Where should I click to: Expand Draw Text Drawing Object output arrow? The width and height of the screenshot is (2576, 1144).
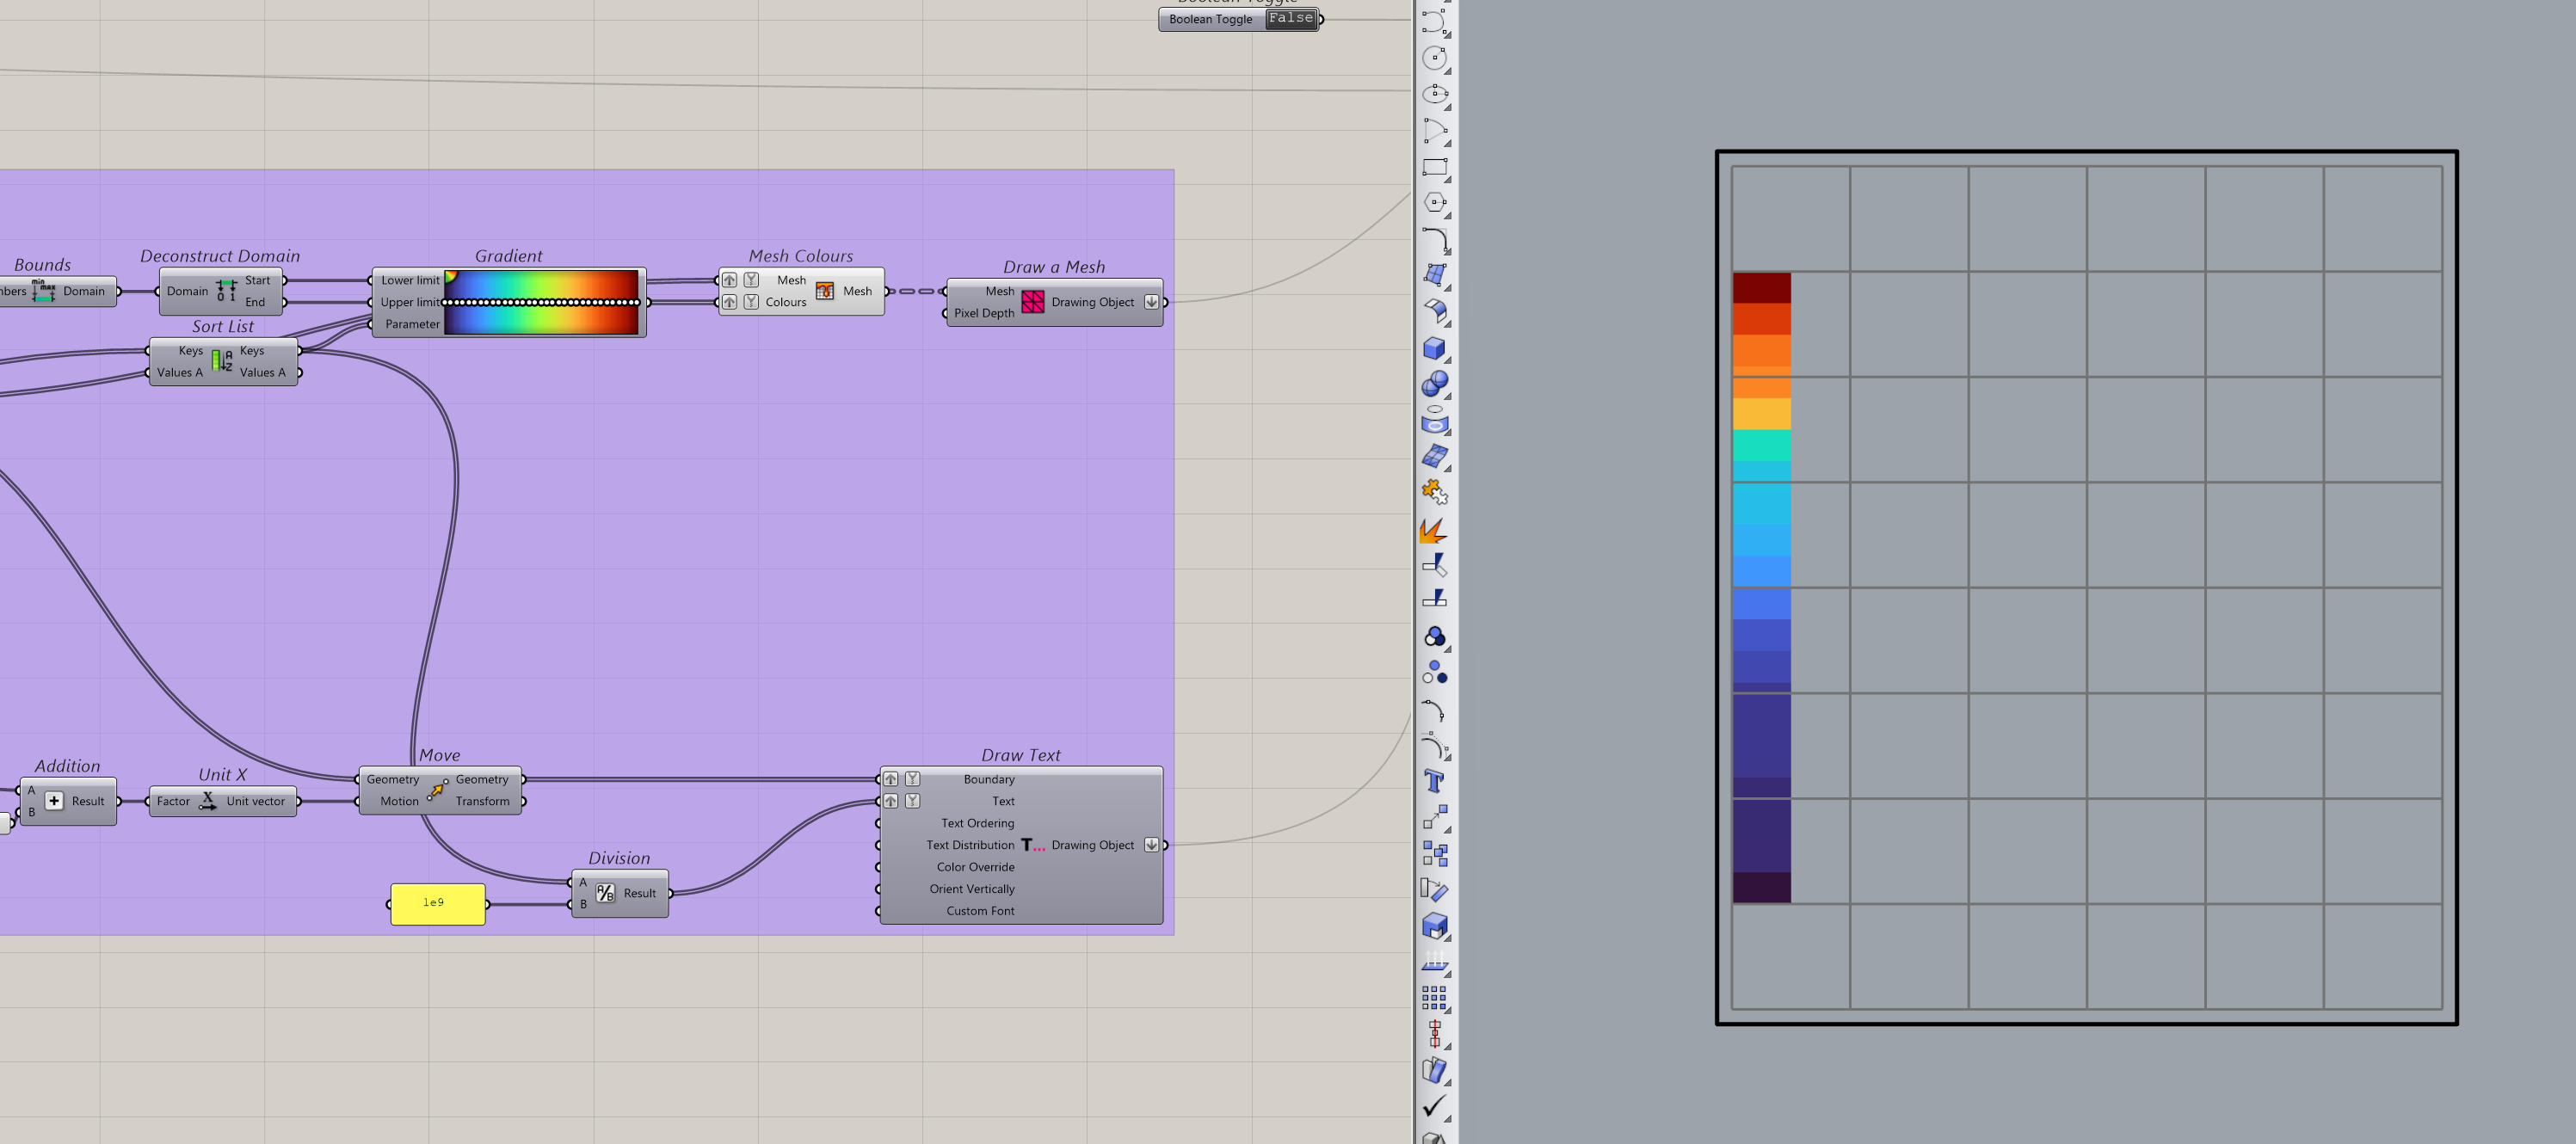click(1151, 845)
